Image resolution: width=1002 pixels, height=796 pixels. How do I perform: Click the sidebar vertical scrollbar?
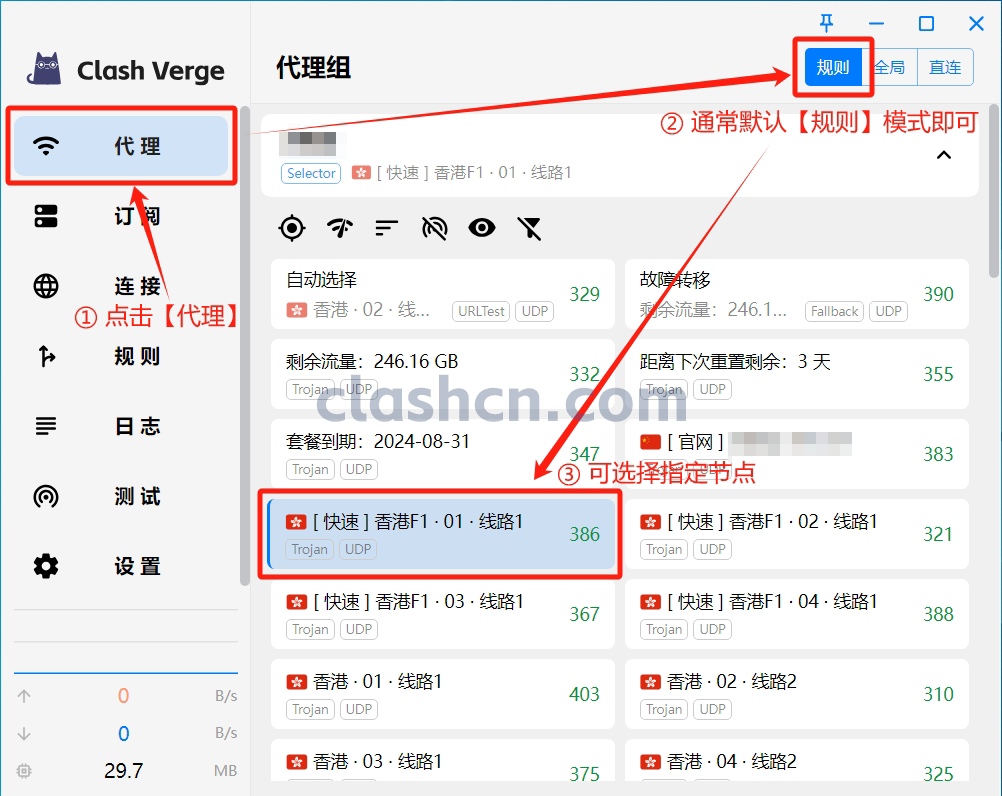(245, 347)
